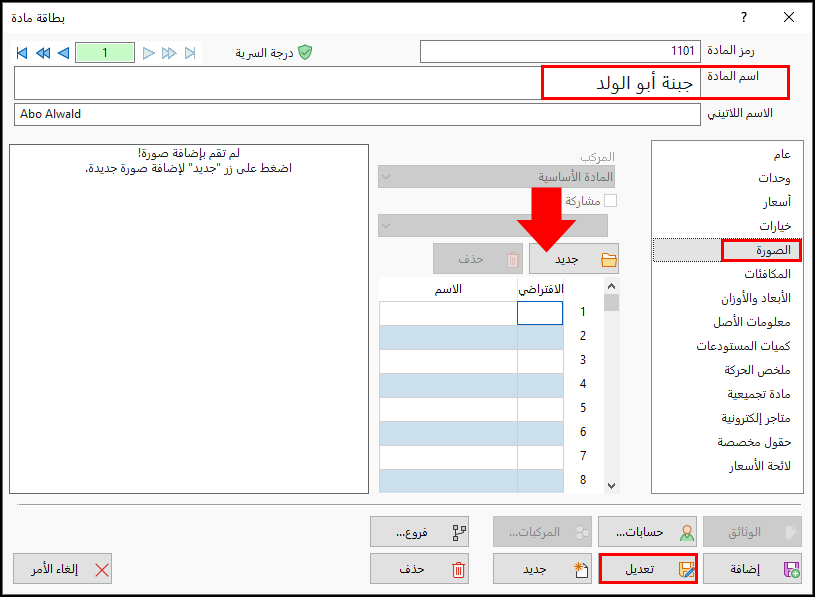The image size is (815, 597).
Task: Click the إضافة button
Action: click(x=753, y=569)
